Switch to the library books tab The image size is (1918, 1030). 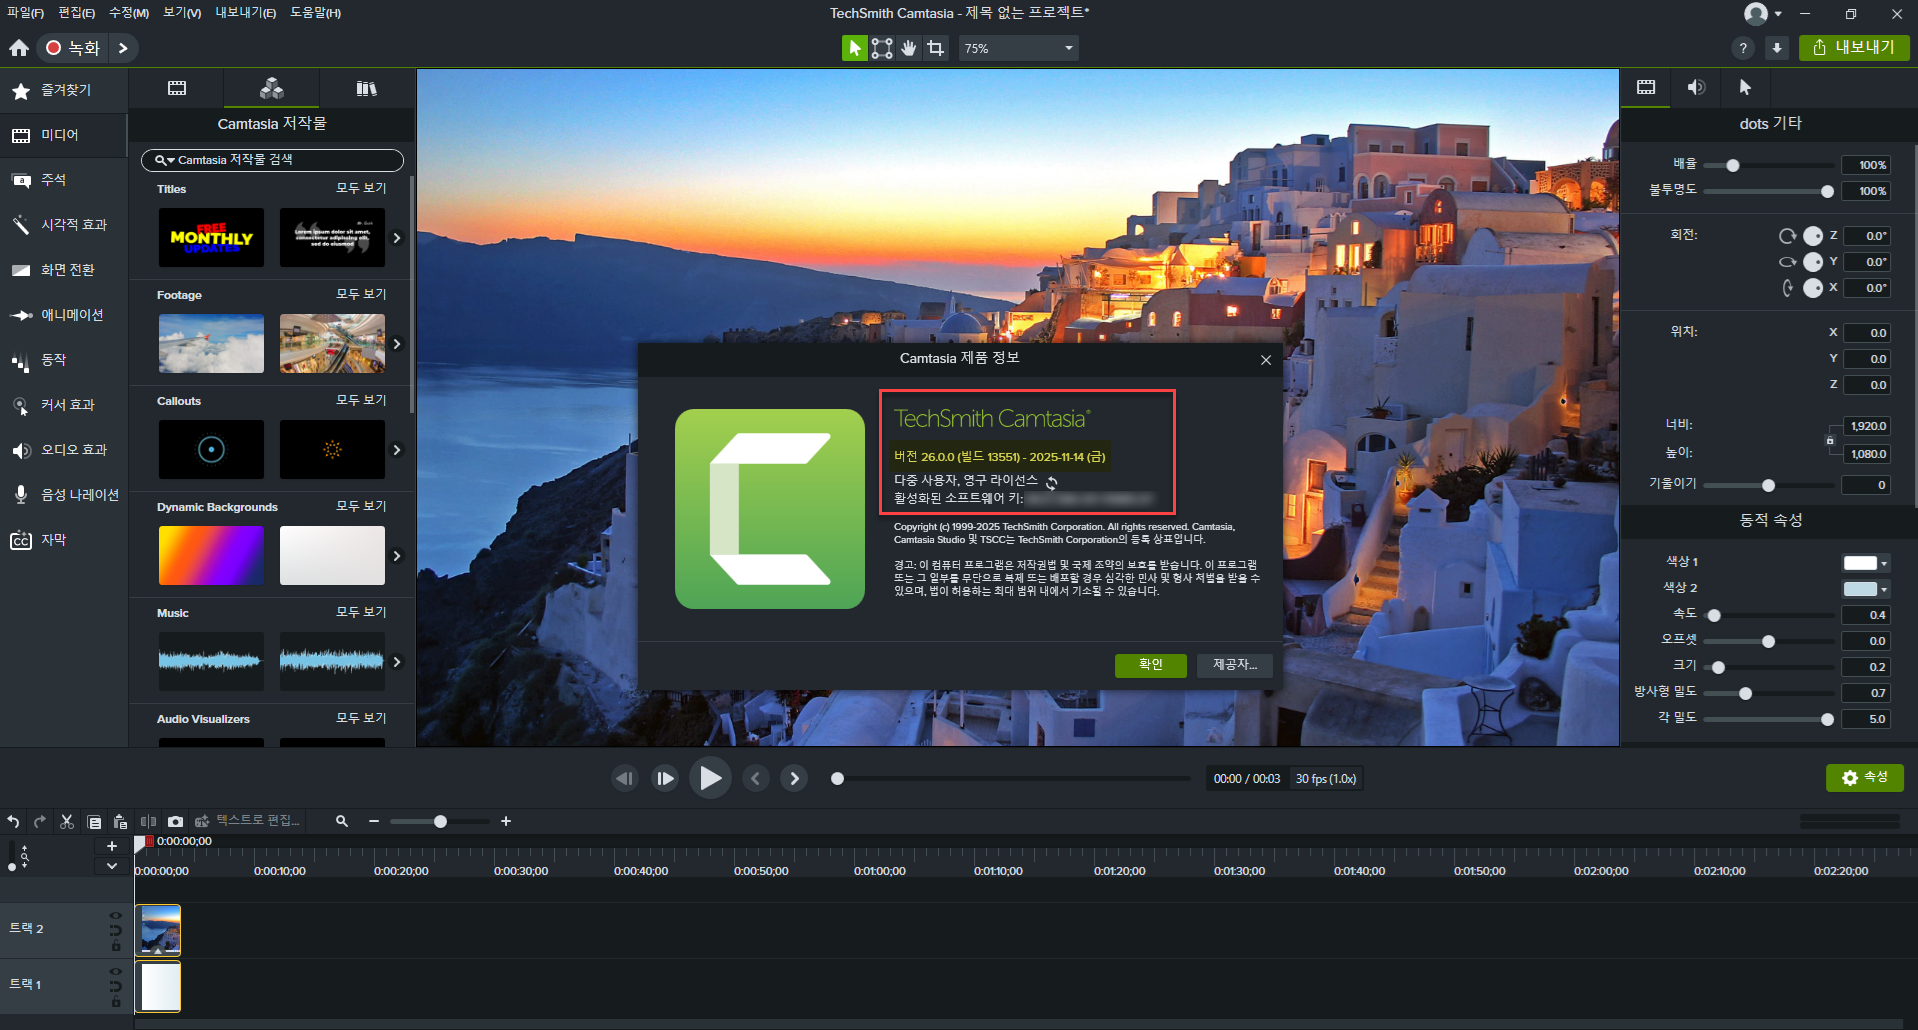point(367,88)
